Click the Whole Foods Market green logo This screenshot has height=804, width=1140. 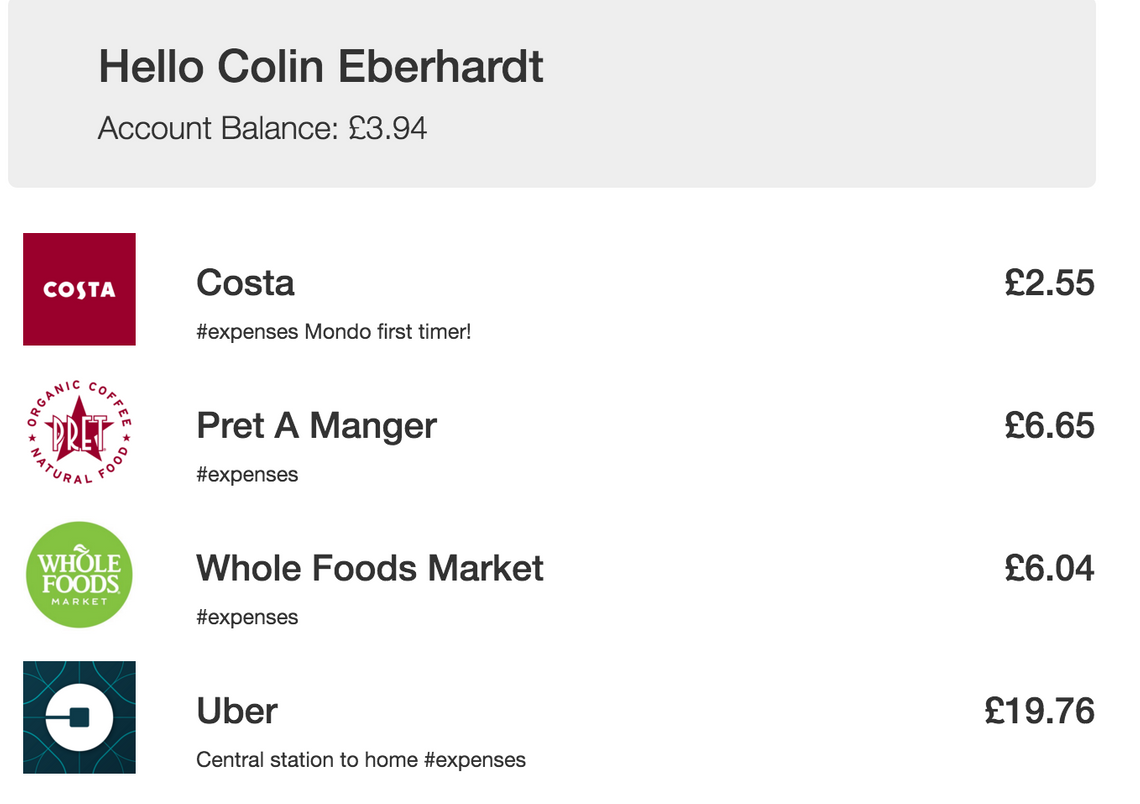pos(79,575)
